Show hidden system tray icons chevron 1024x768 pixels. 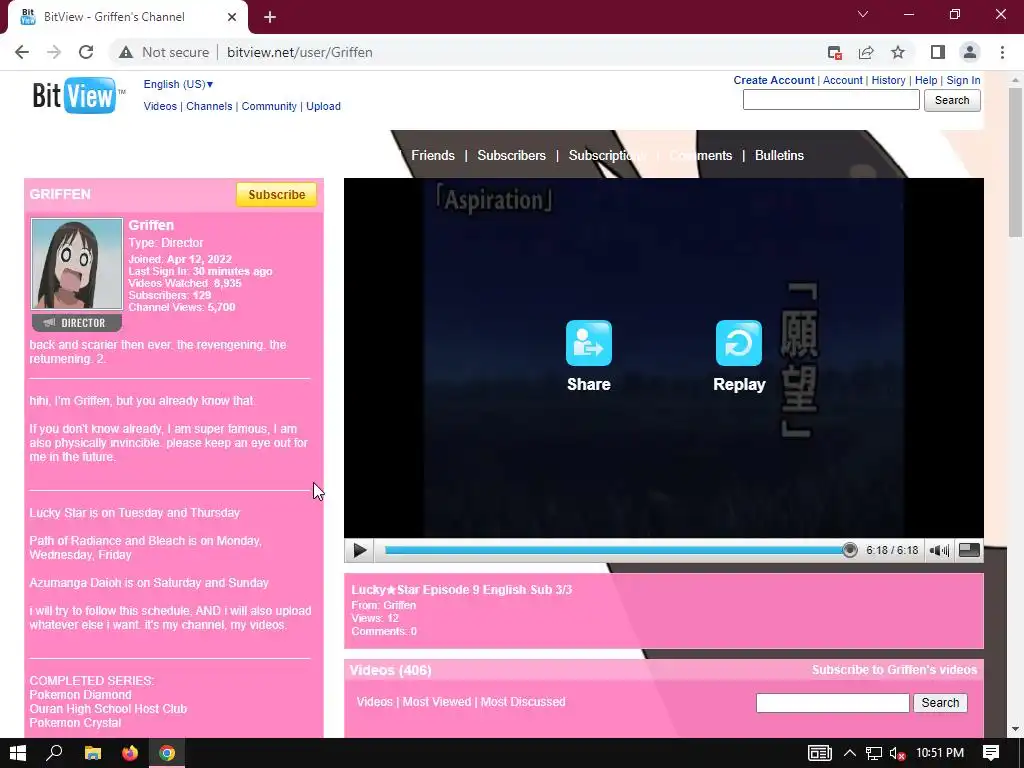tap(849, 753)
